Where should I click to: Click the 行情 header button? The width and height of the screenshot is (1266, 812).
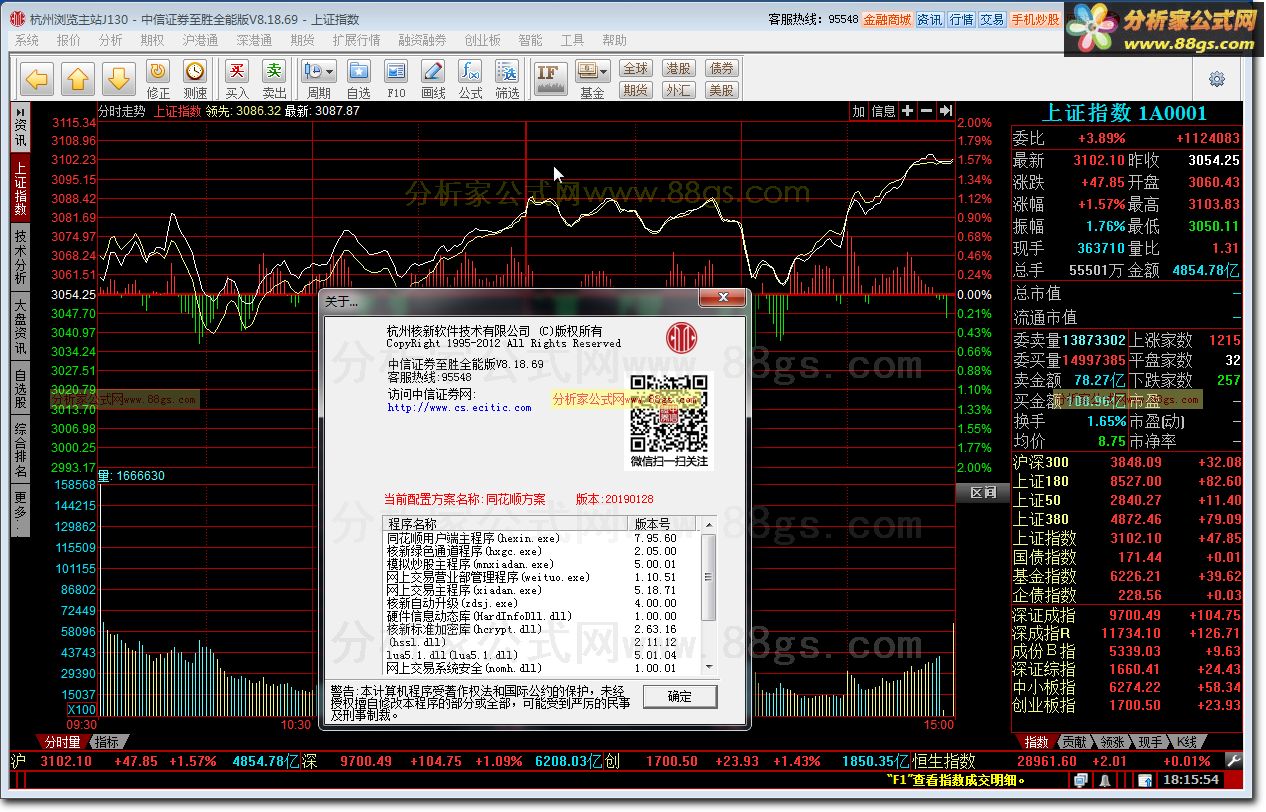961,19
